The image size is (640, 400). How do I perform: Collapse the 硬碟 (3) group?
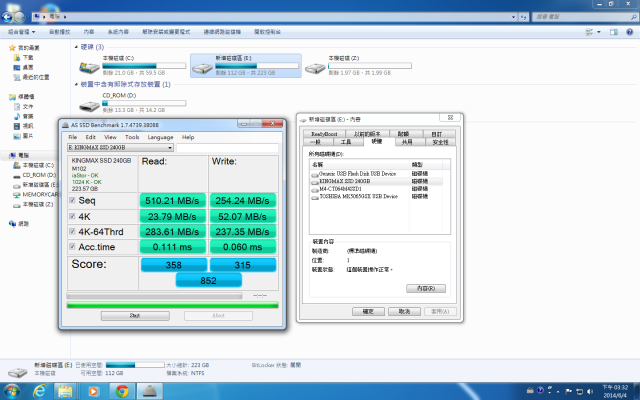coord(76,47)
